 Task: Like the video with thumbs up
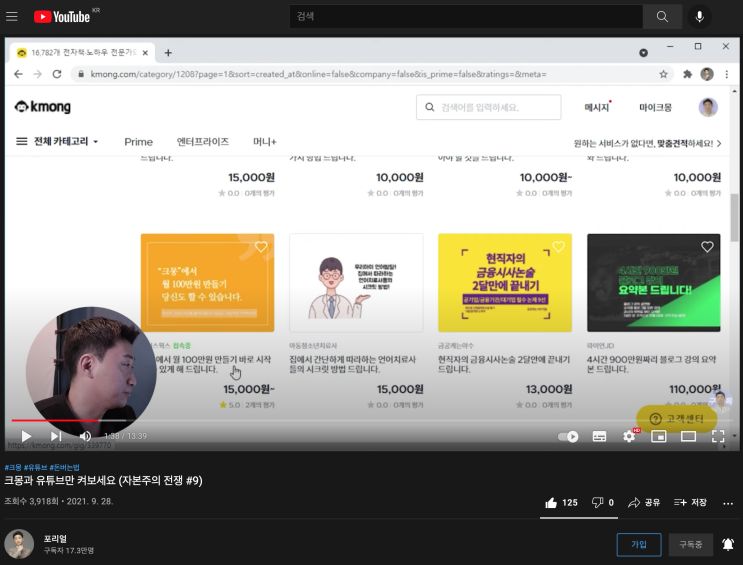click(561, 502)
